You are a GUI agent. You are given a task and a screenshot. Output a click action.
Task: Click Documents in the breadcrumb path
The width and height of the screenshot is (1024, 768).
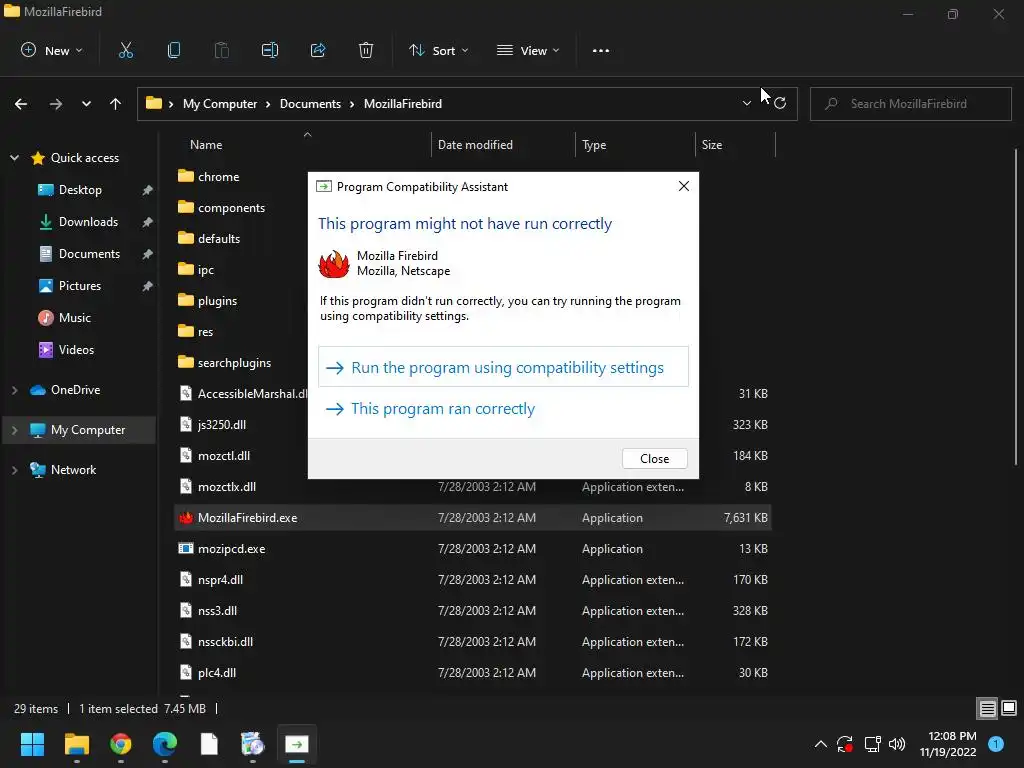pos(310,104)
